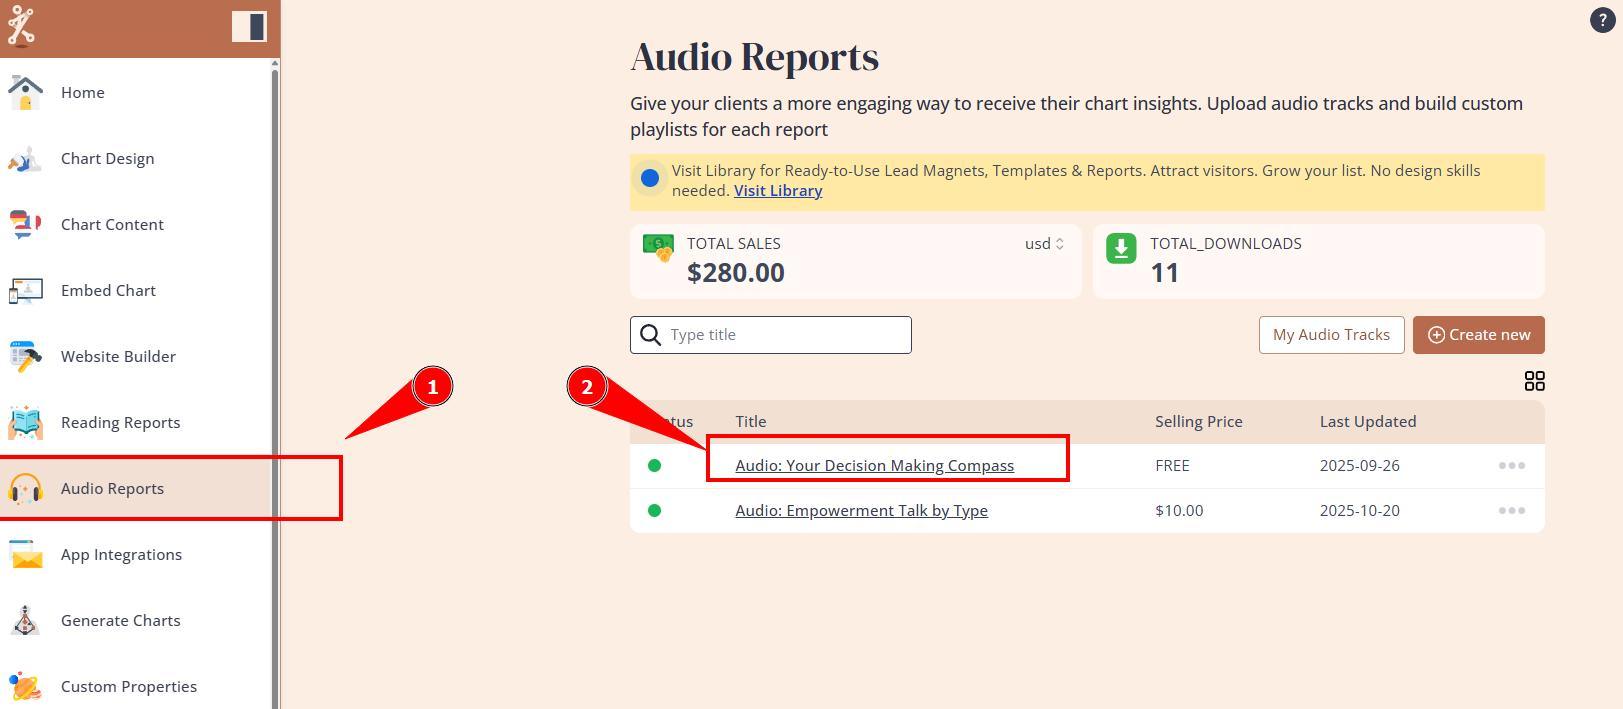
Task: Open the usd currency selector
Action: click(1044, 244)
